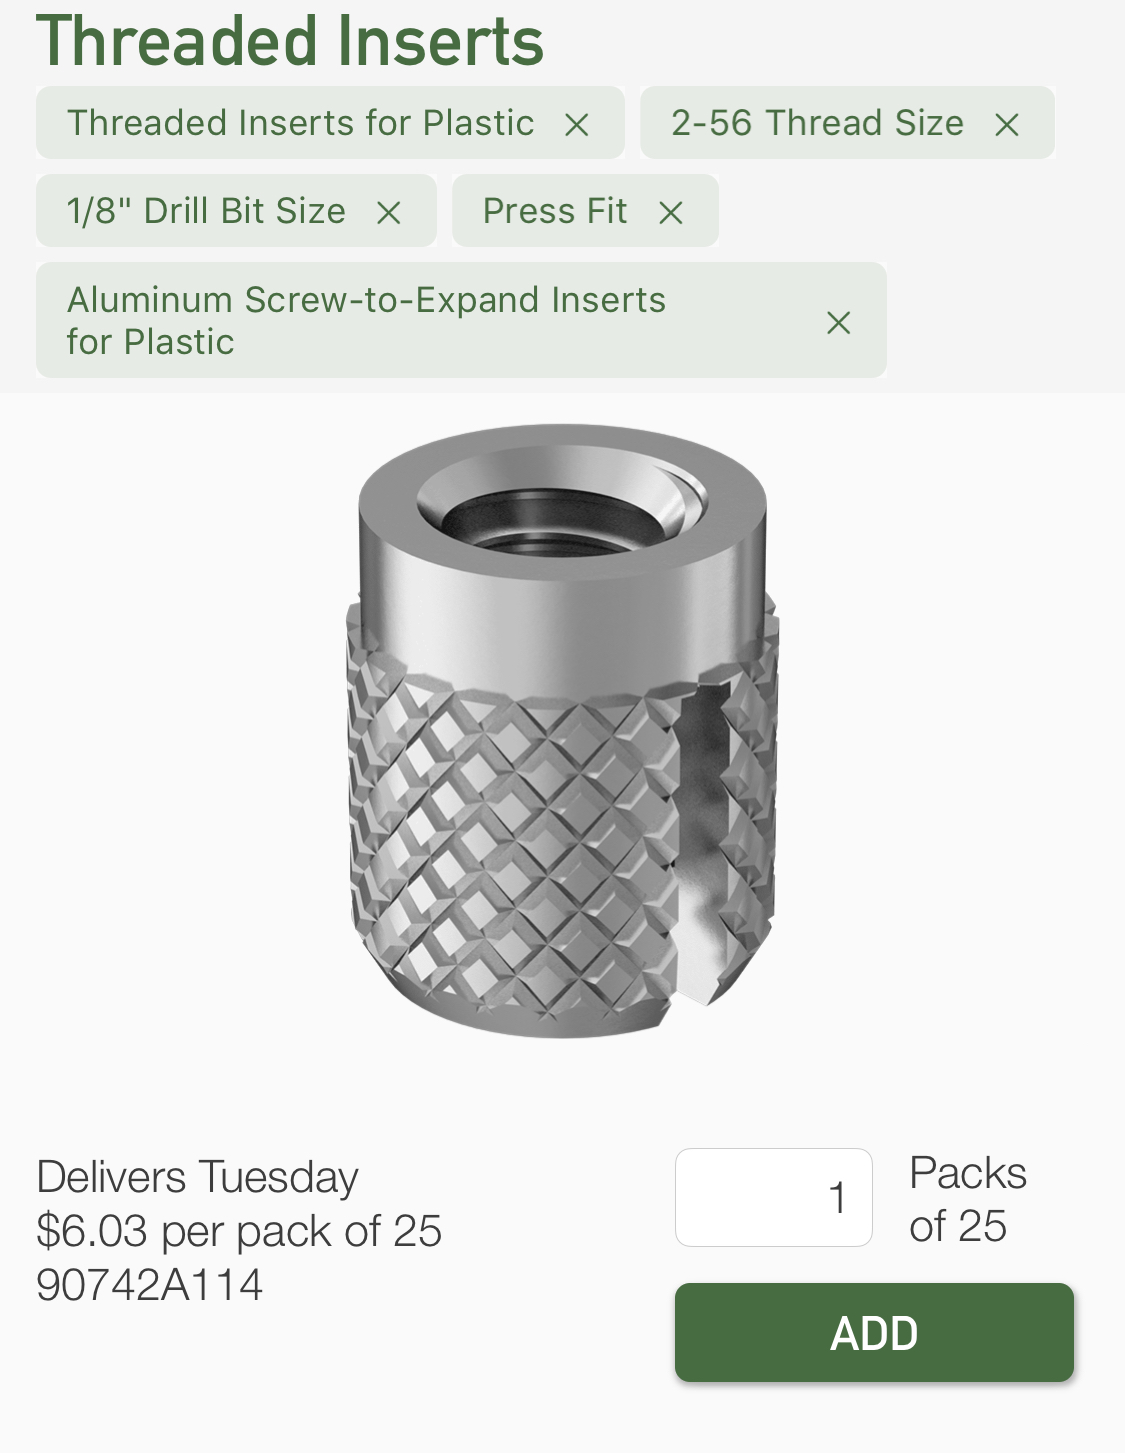Tap the Threaded Inserts heading

click(290, 41)
